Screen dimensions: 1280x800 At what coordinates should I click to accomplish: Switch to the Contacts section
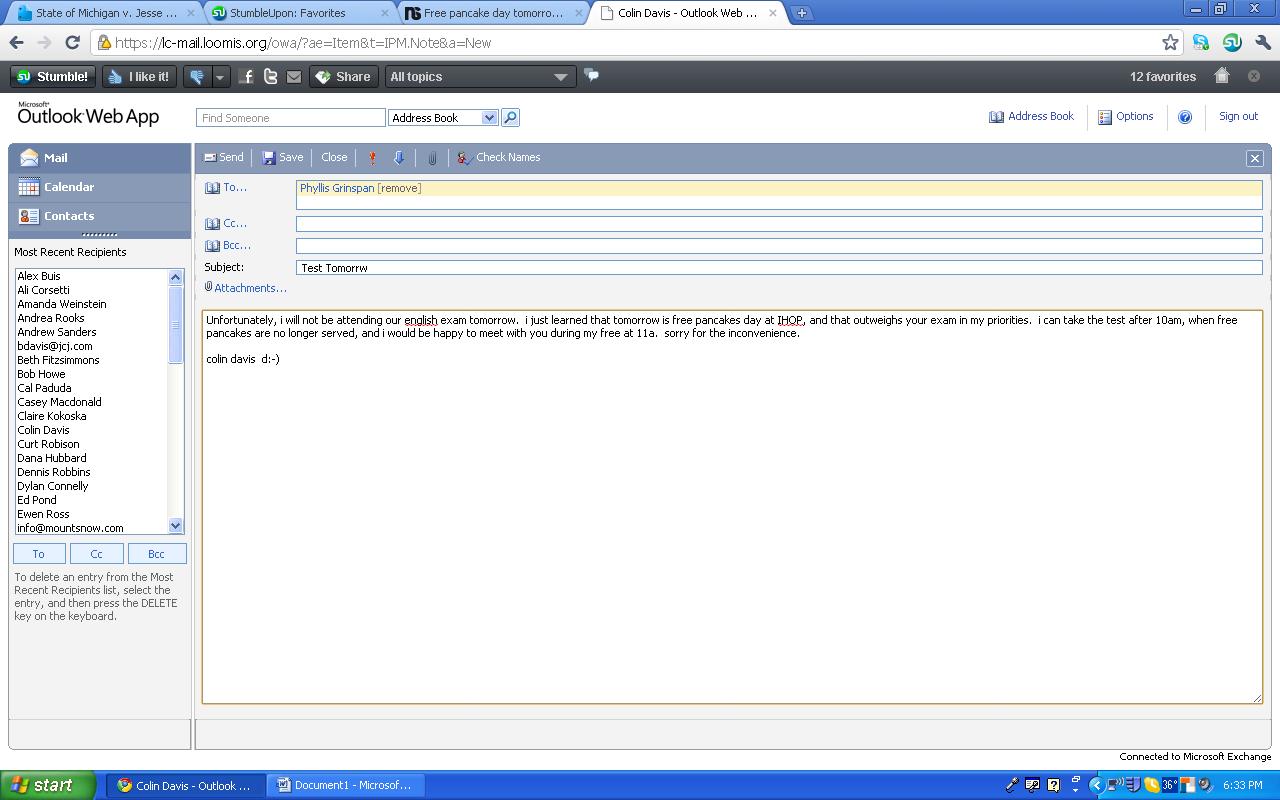[68, 216]
